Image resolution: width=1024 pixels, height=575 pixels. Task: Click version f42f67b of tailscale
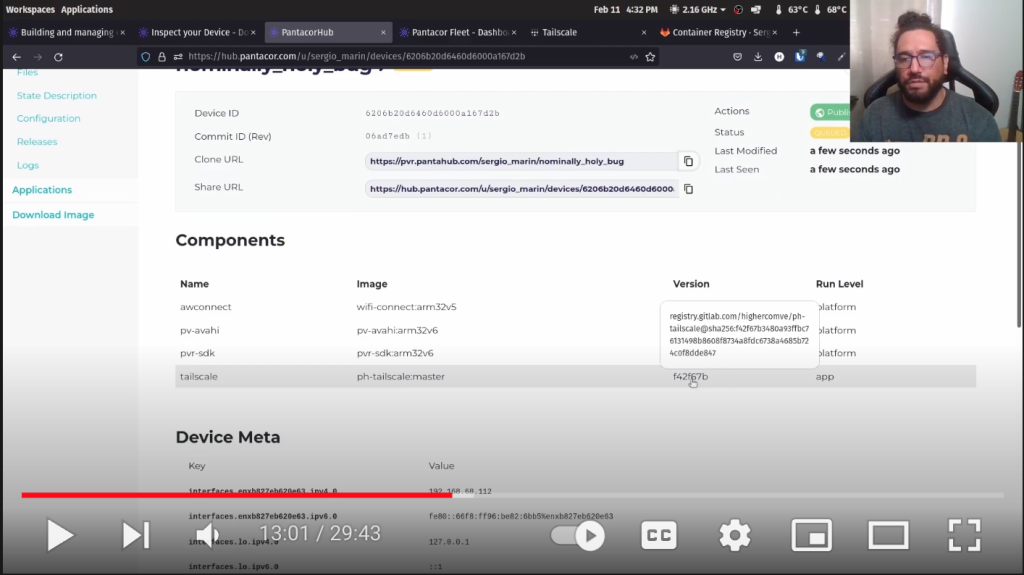pos(690,376)
